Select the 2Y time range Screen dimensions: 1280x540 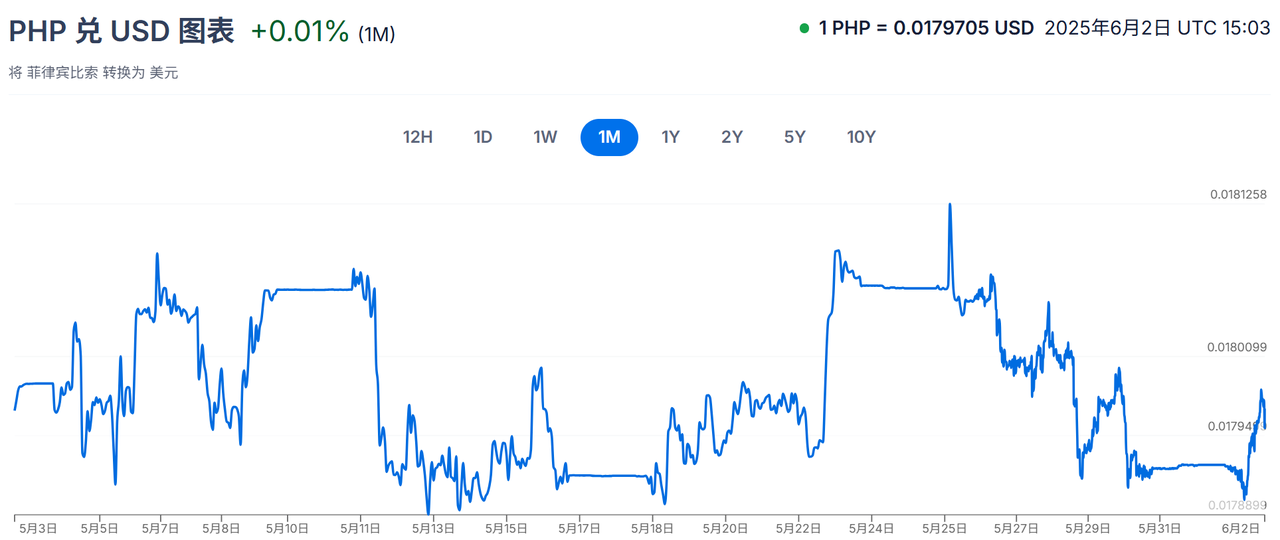coord(732,137)
